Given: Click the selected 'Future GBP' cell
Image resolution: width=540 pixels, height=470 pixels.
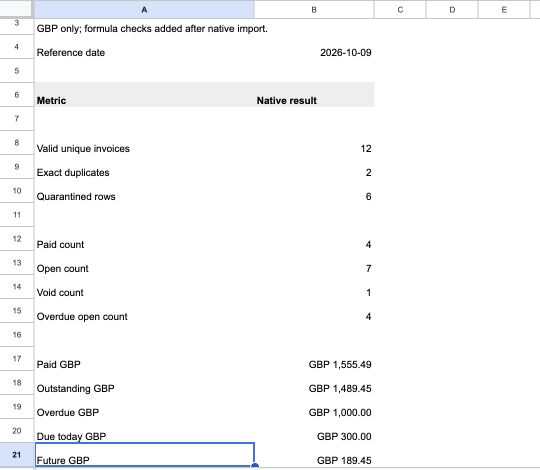Looking at the screenshot, I should [144, 455].
